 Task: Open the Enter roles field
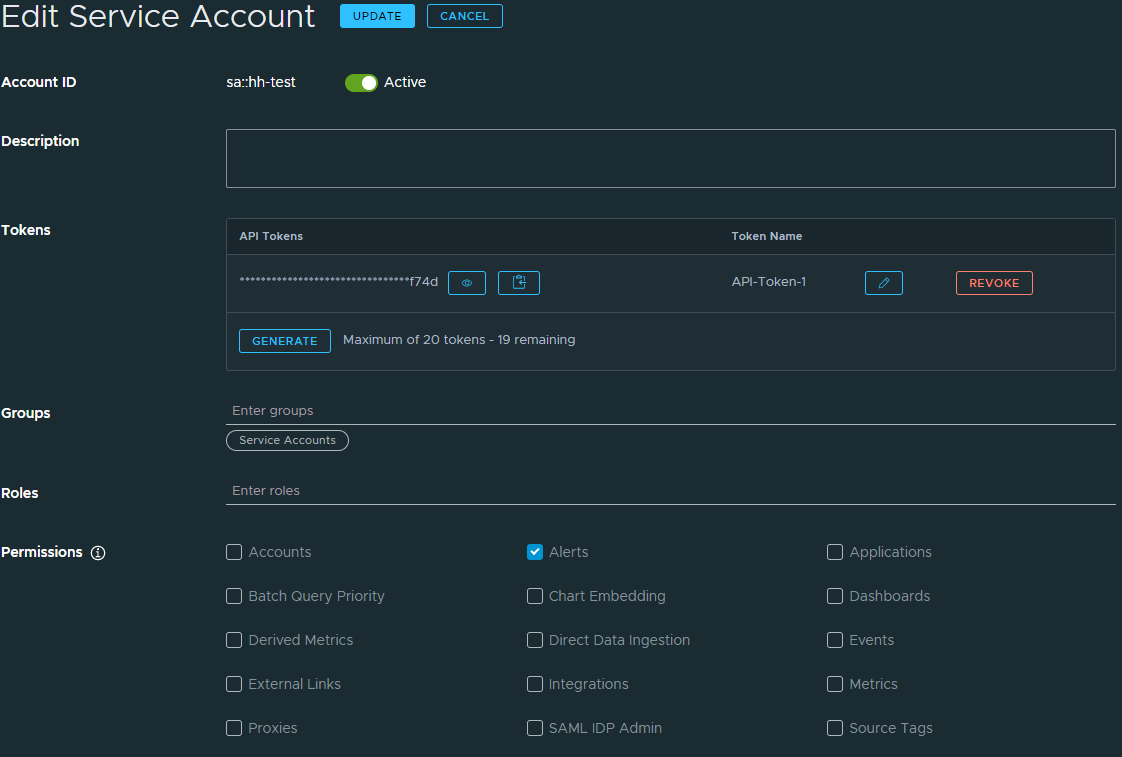(x=670, y=491)
